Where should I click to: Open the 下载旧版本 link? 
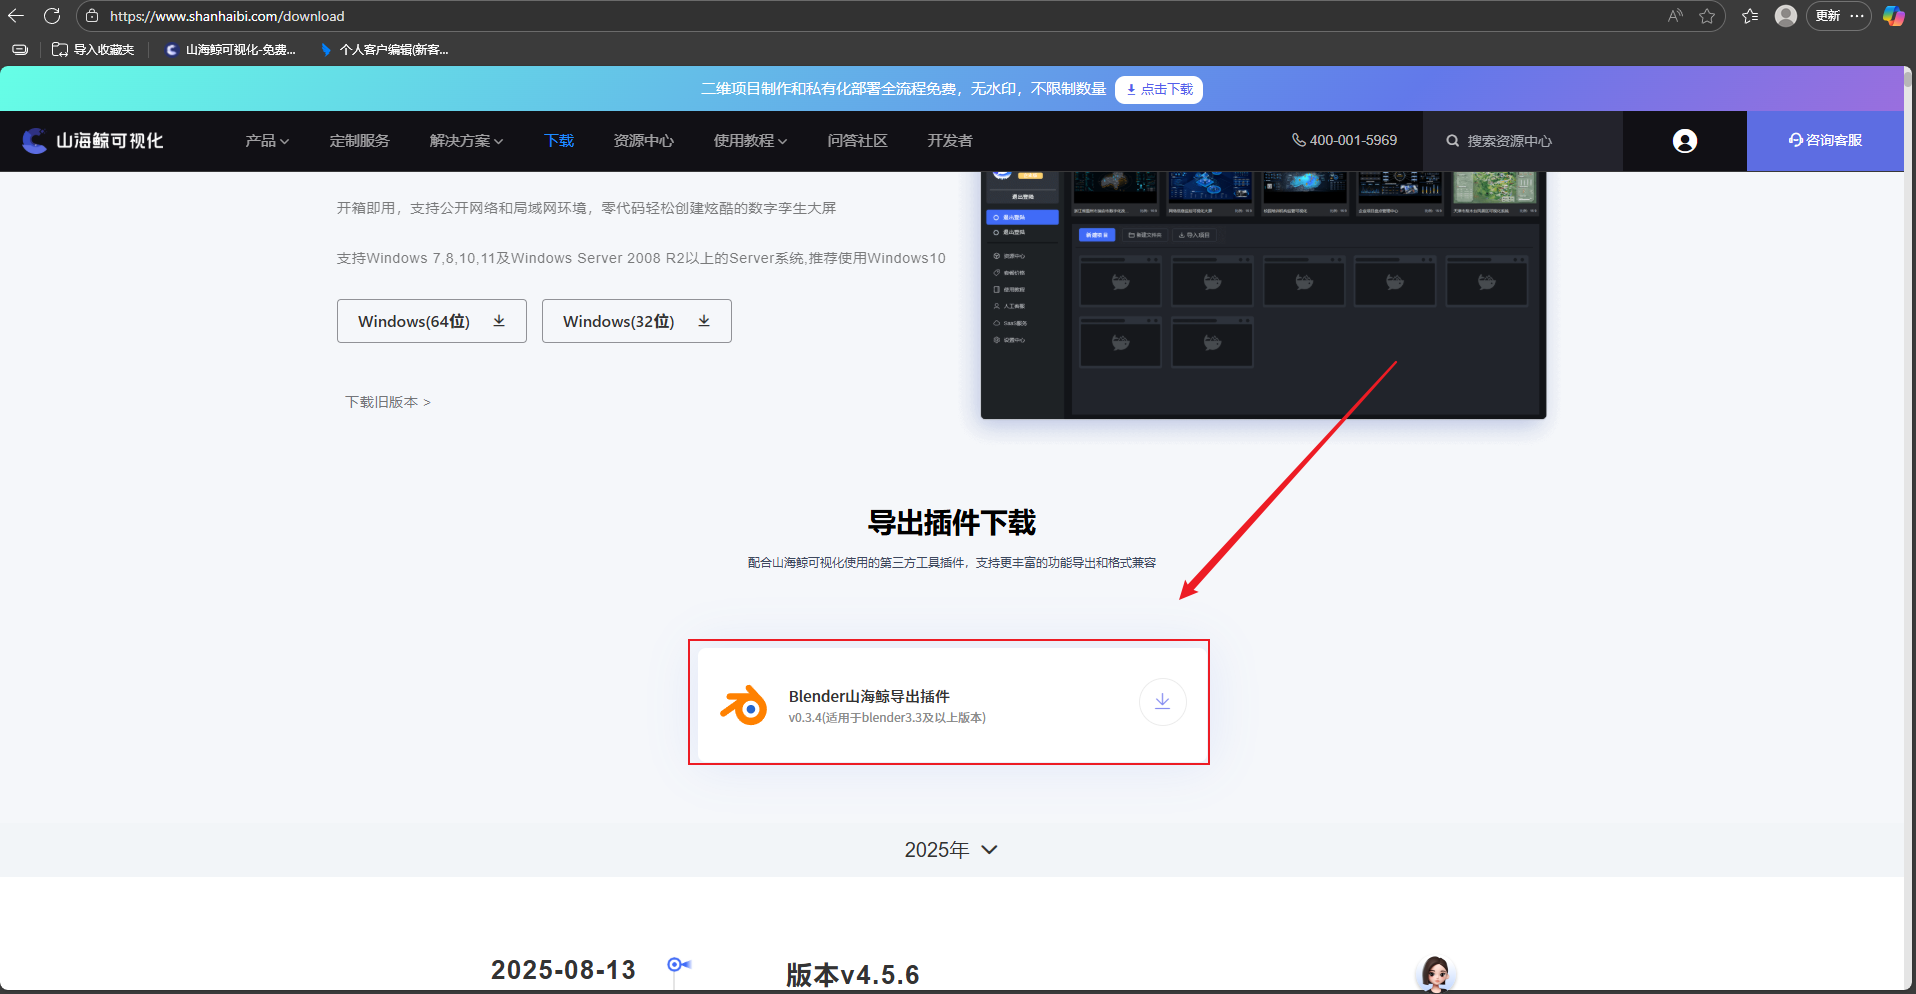388,402
